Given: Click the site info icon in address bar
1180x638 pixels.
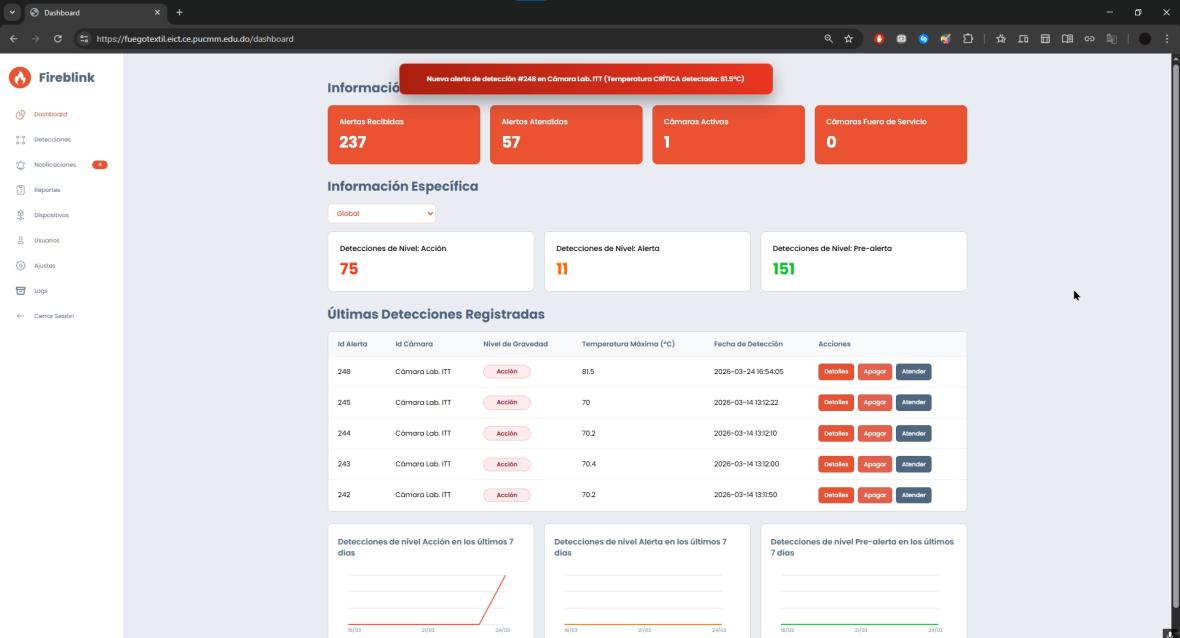Looking at the screenshot, I should [x=84, y=38].
